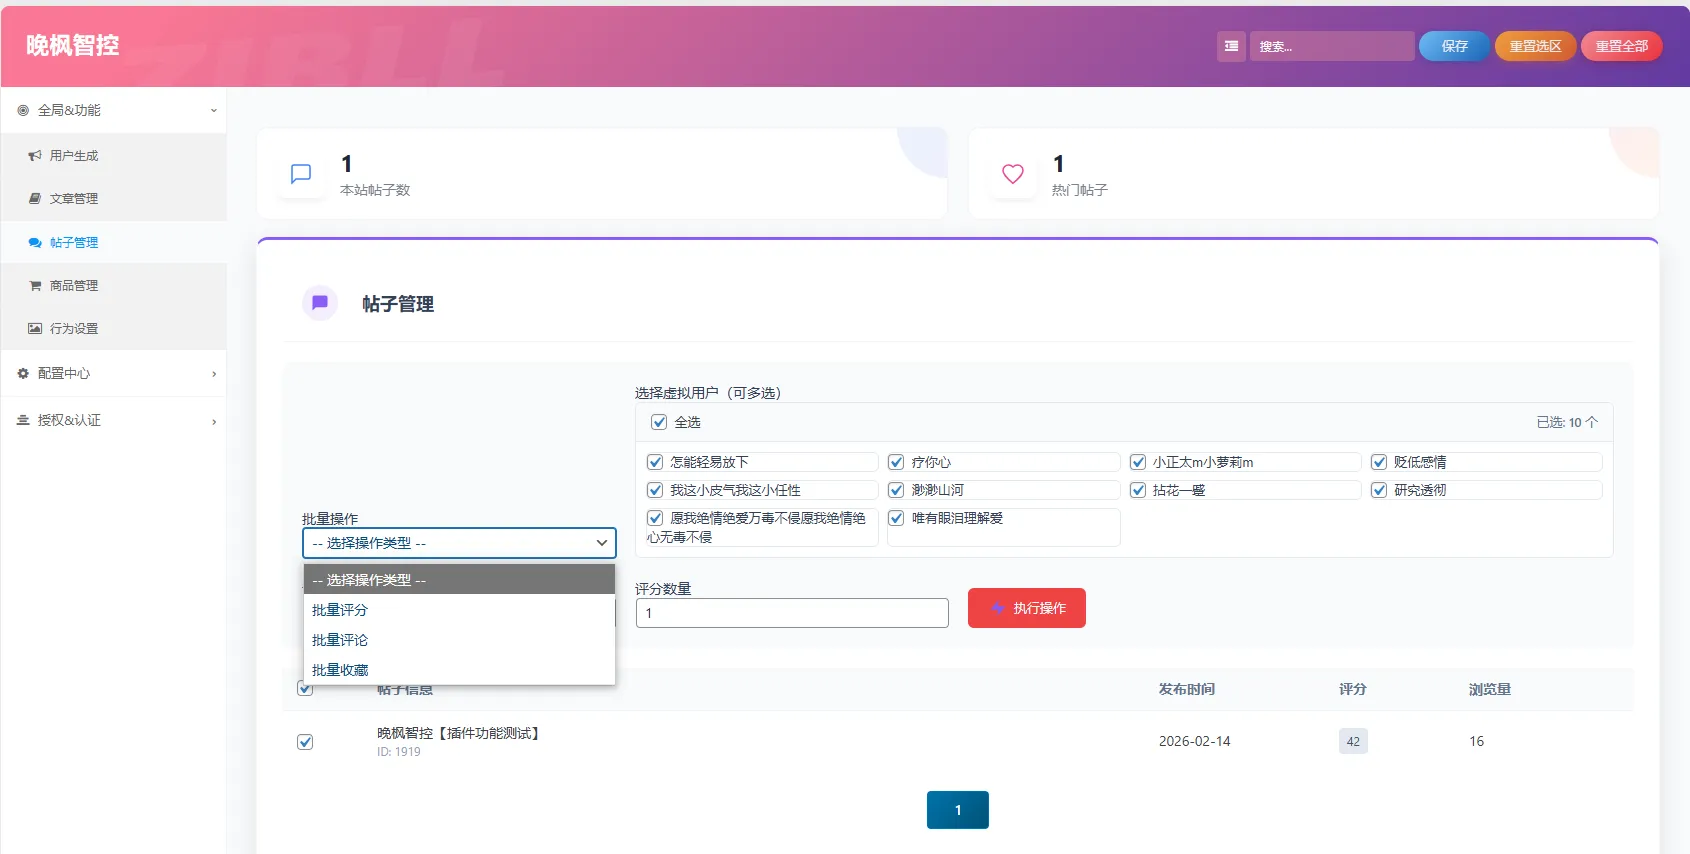Click the post title 晚枫智控【插件功能测试】
Screen dimensions: 1690x854
(461, 733)
